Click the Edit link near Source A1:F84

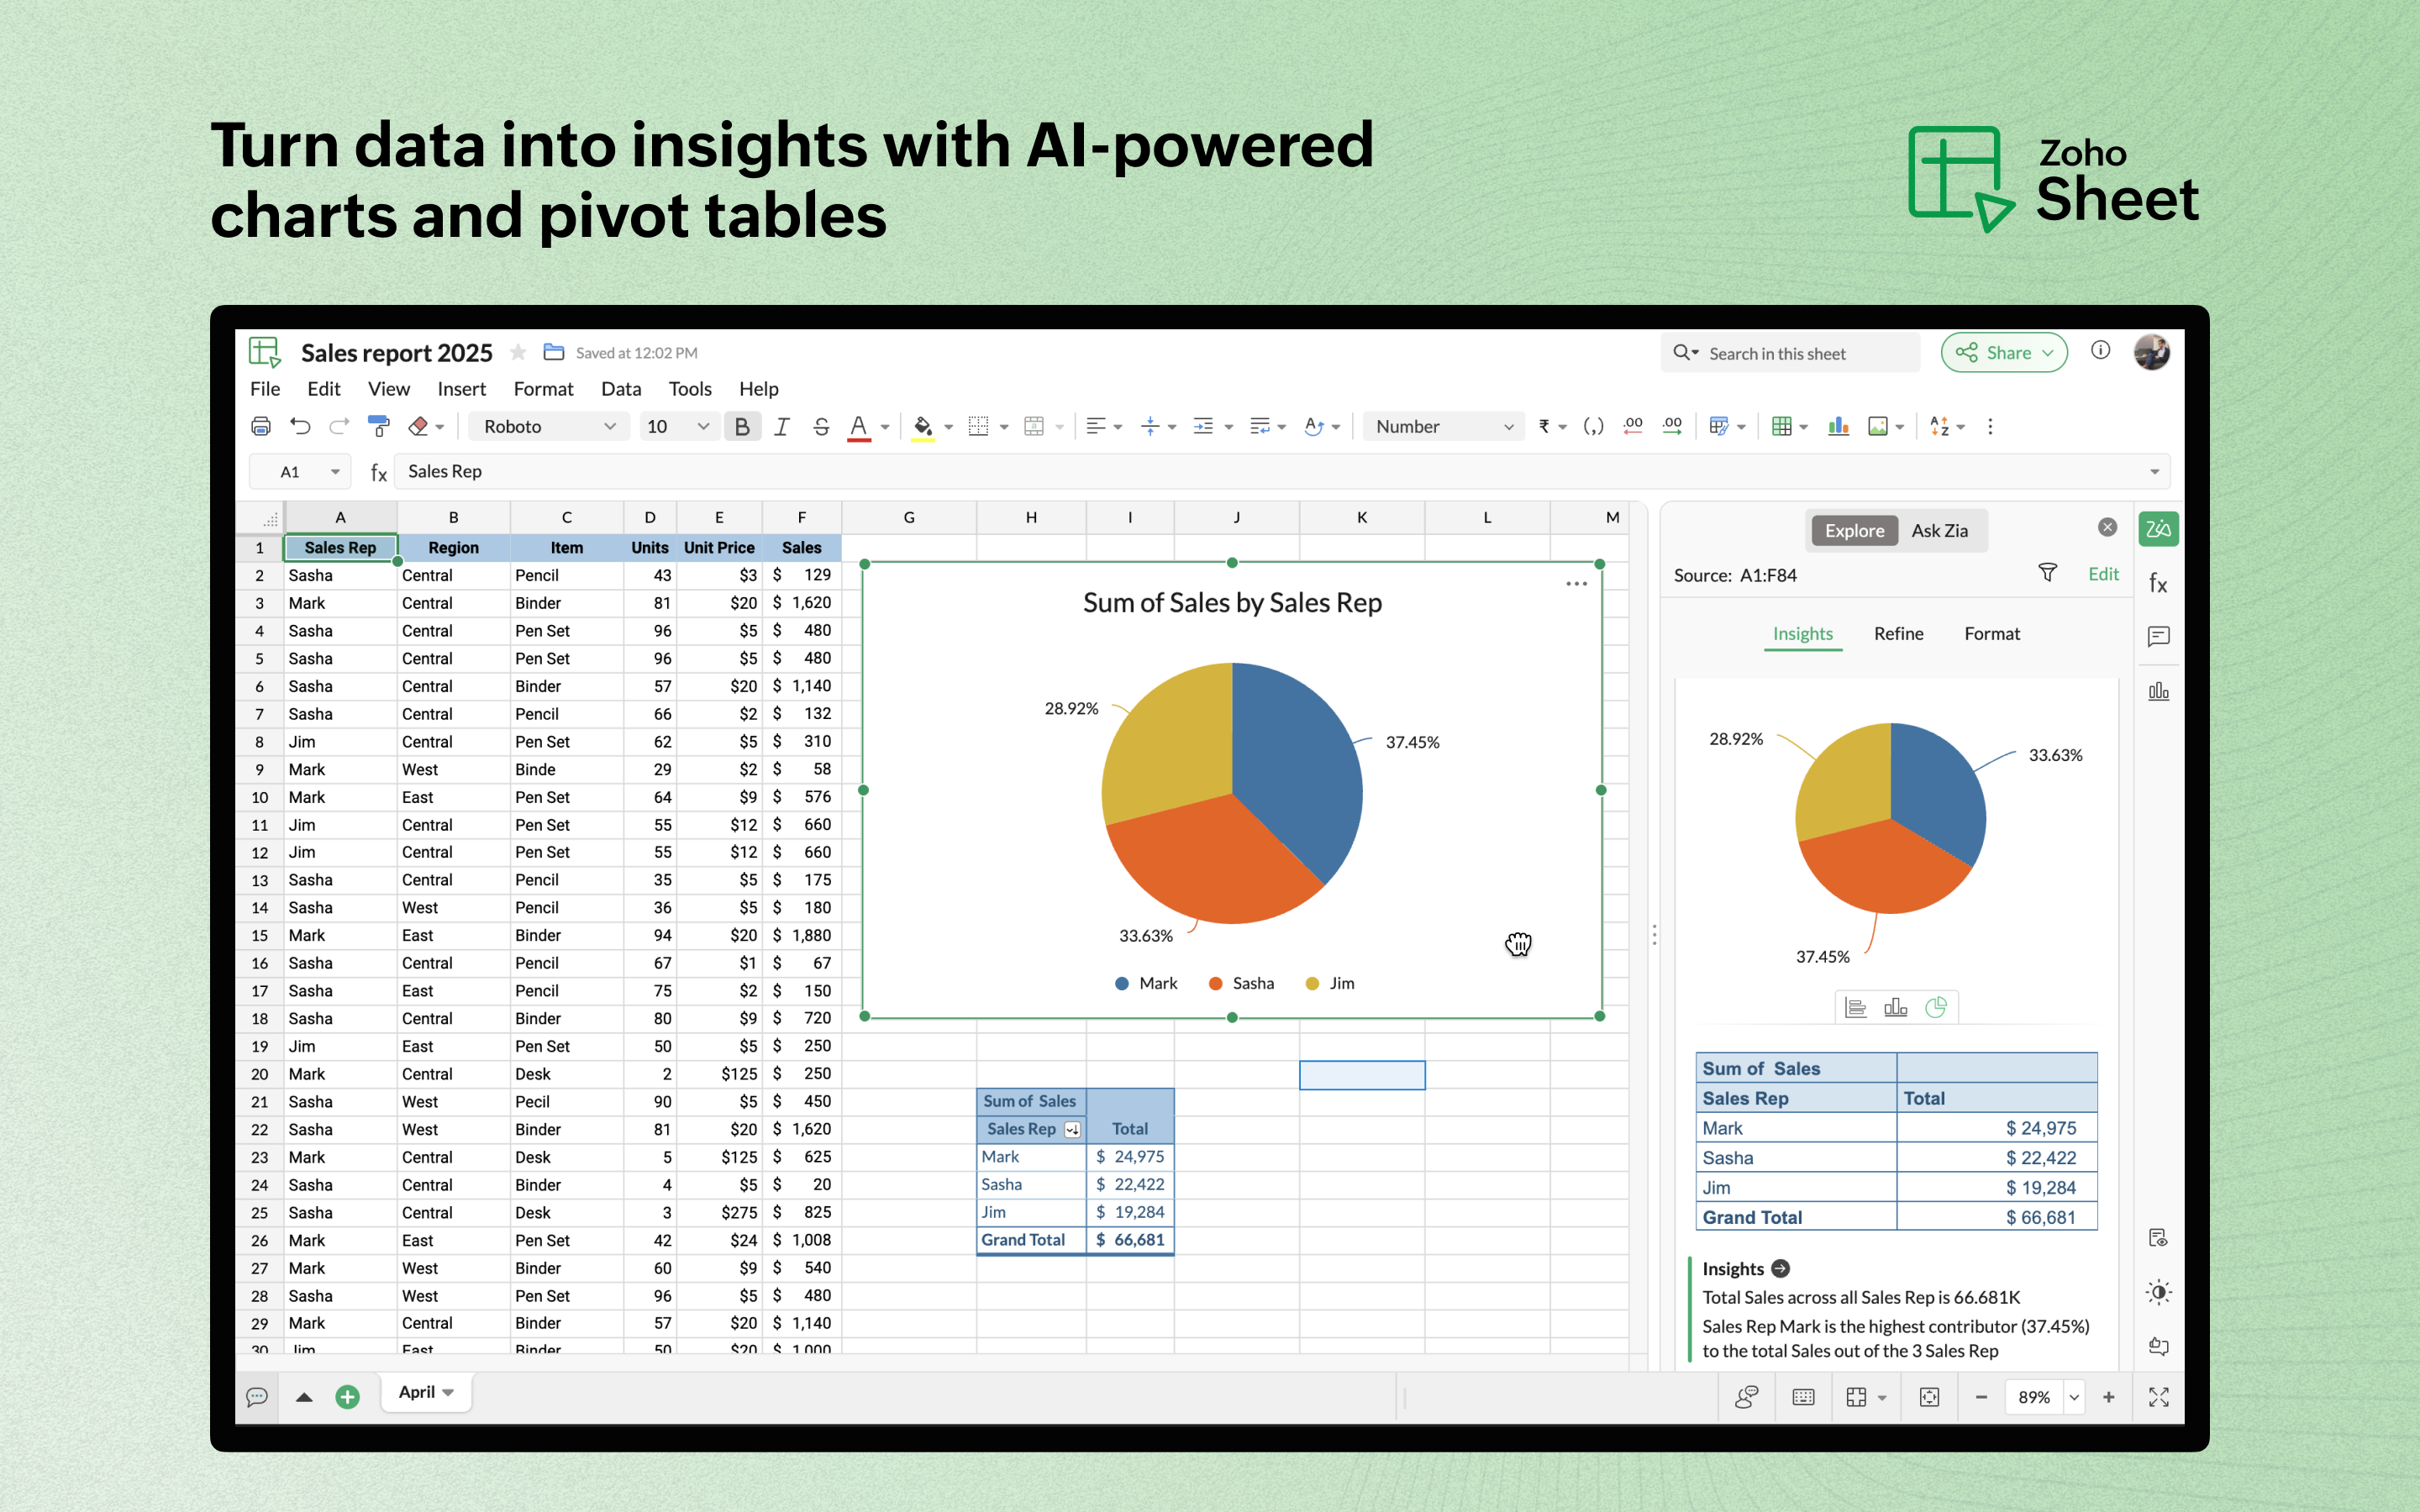click(x=2104, y=573)
